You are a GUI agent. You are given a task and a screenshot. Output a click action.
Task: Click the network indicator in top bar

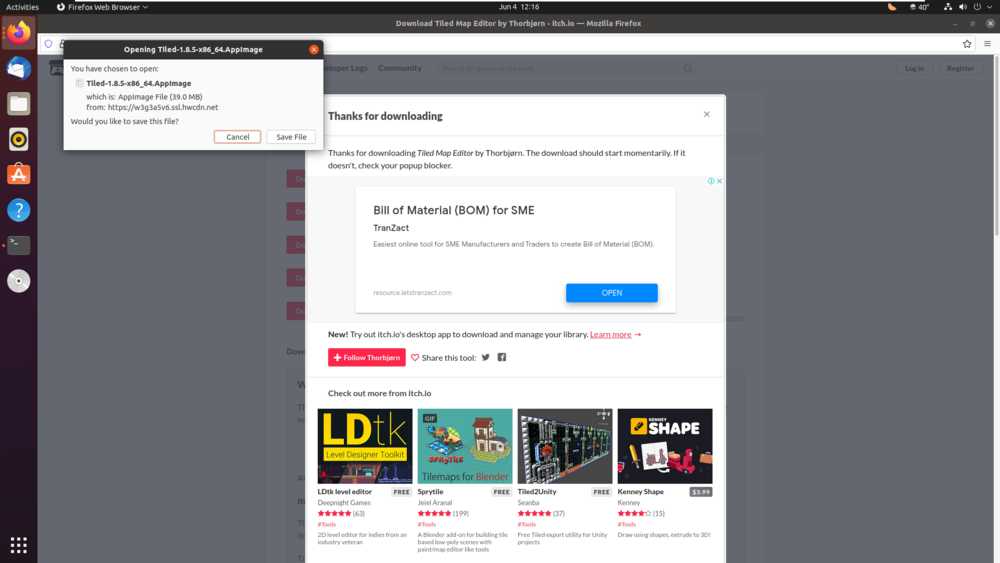point(948,7)
